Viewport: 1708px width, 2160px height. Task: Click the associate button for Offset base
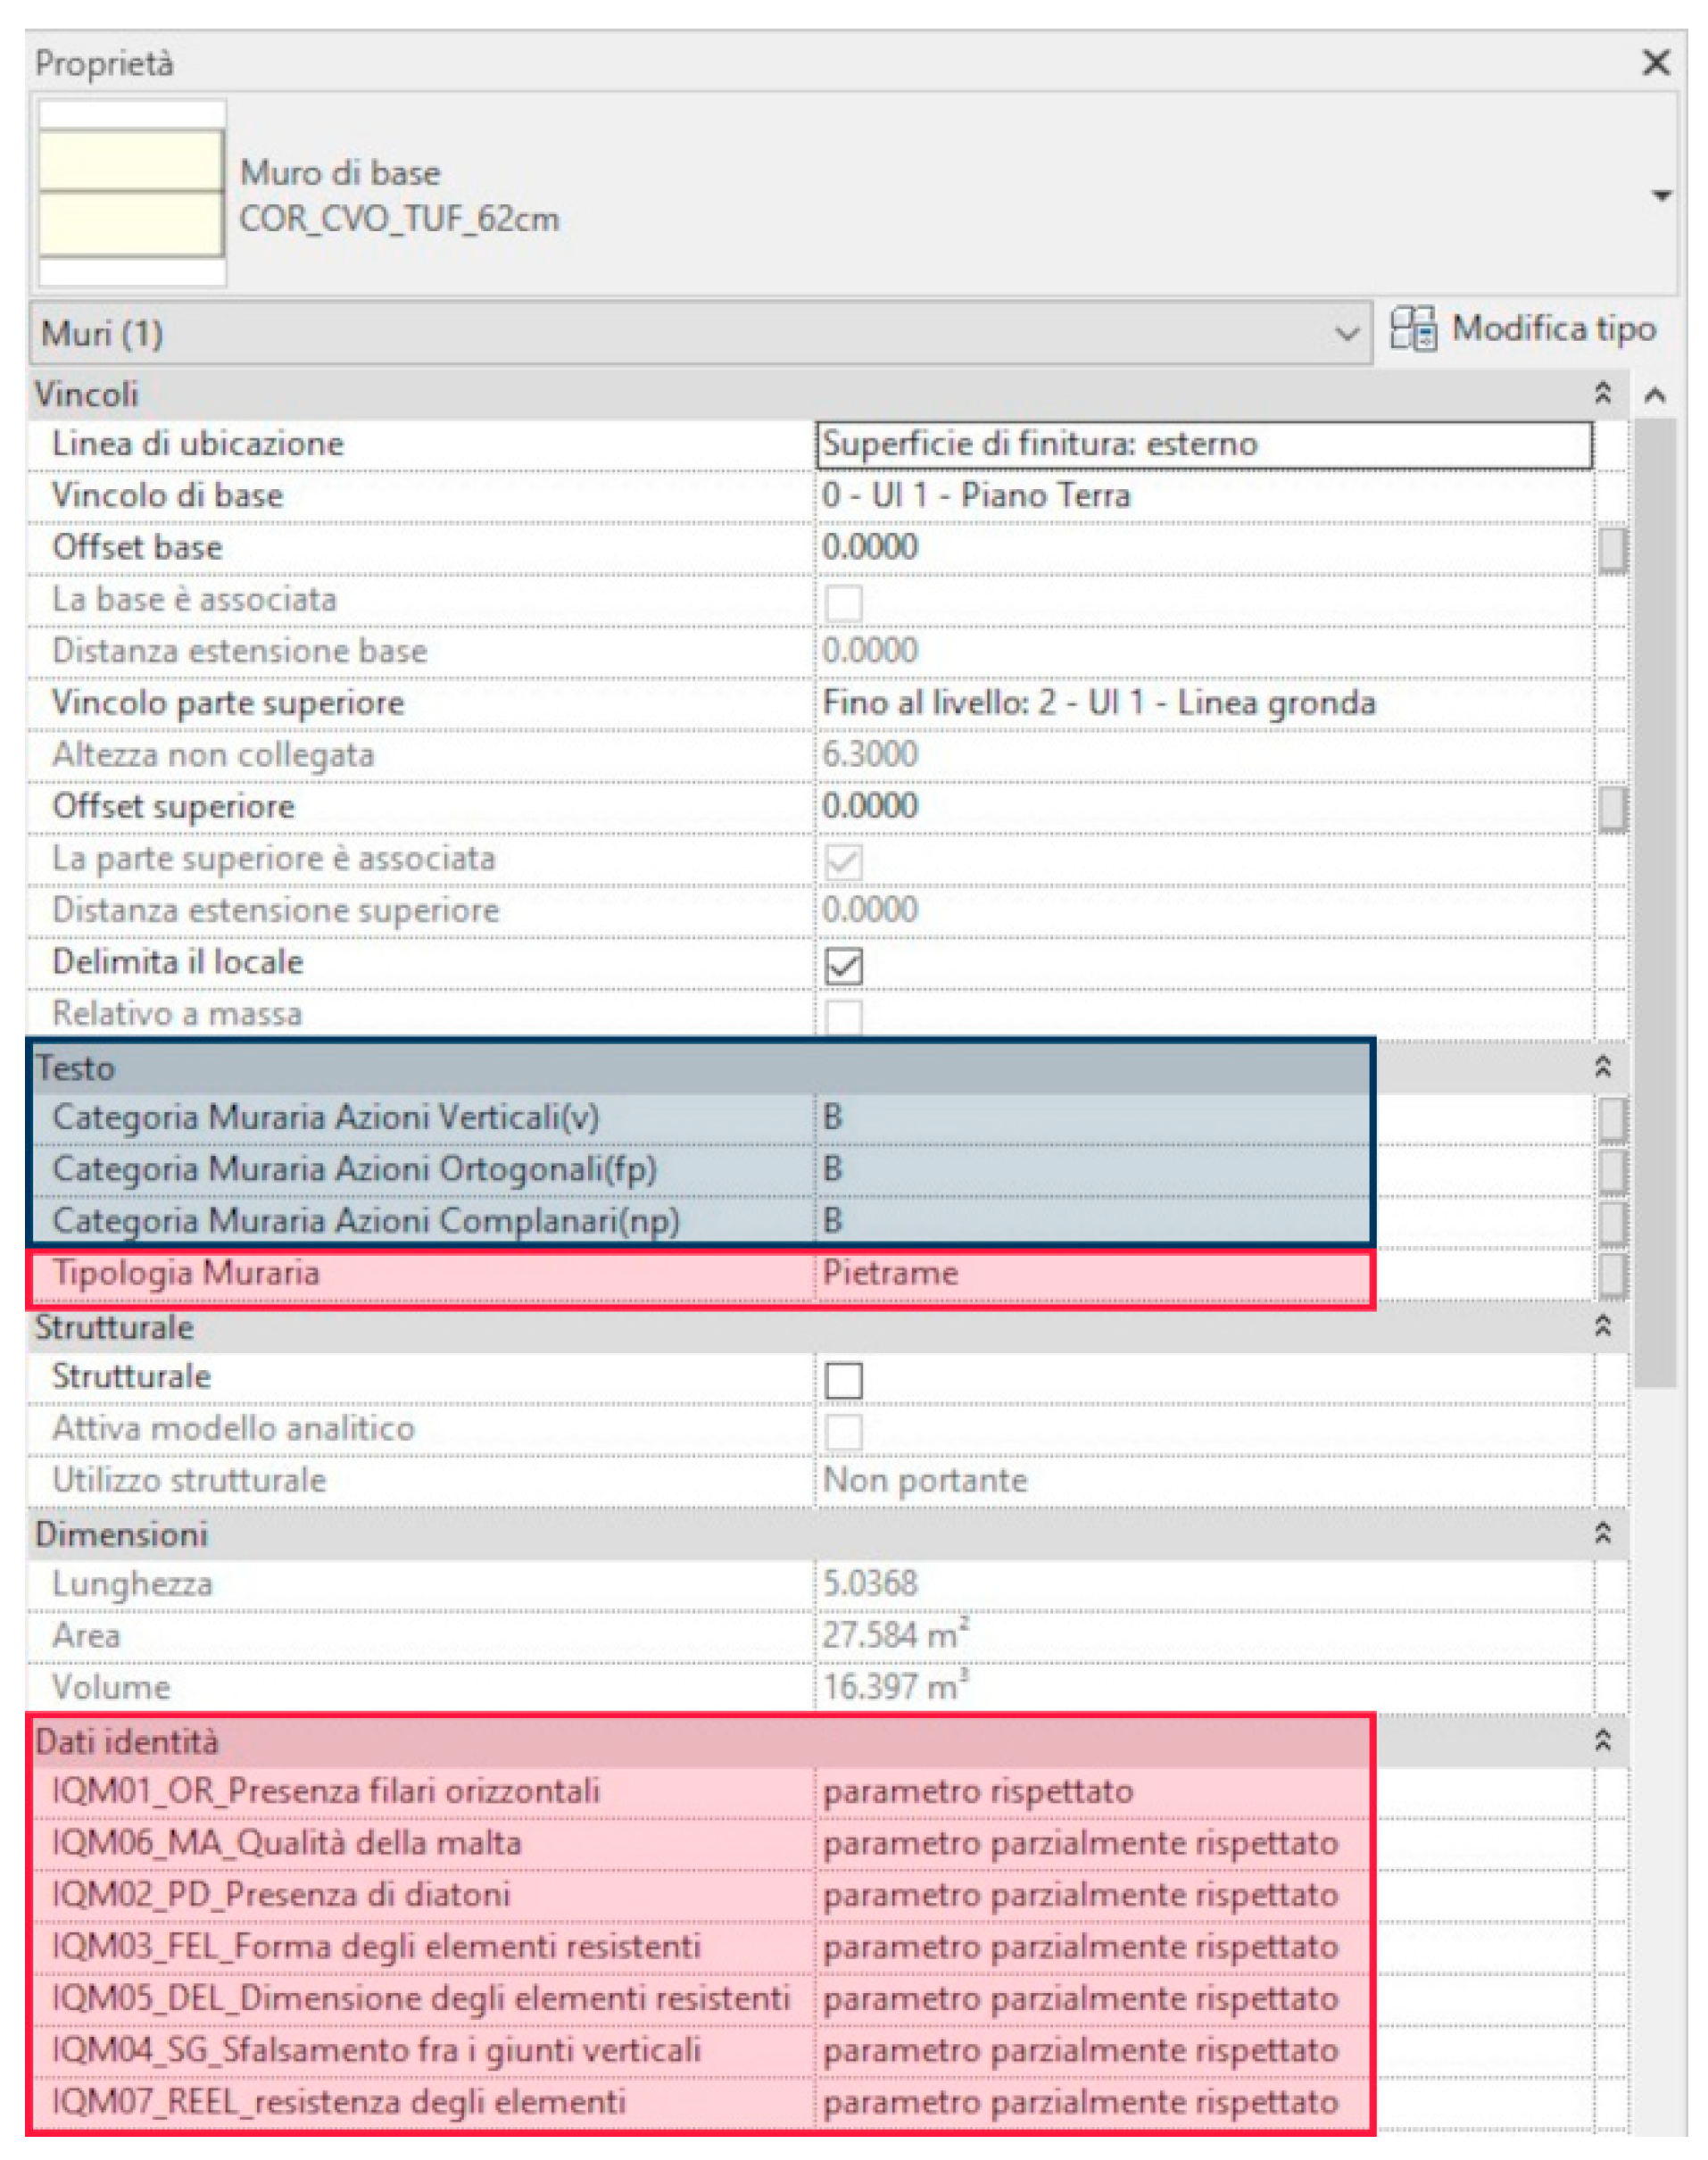point(1611,549)
